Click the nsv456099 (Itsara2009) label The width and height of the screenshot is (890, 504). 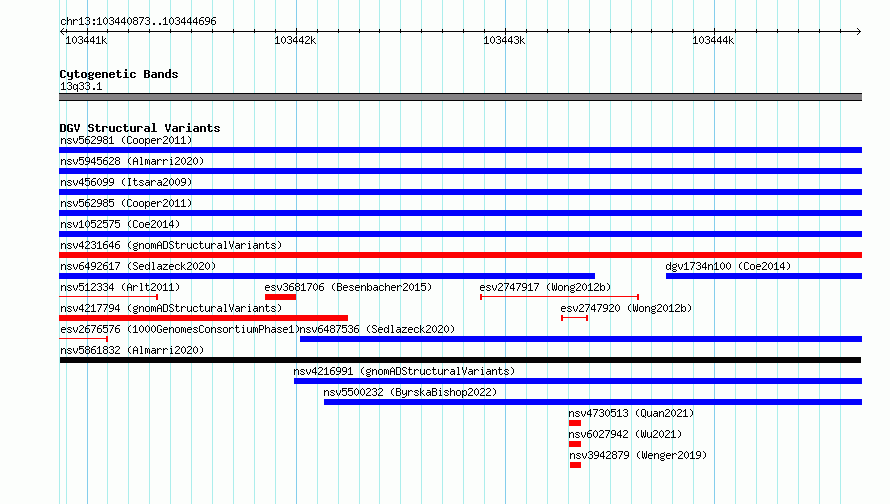coord(126,182)
